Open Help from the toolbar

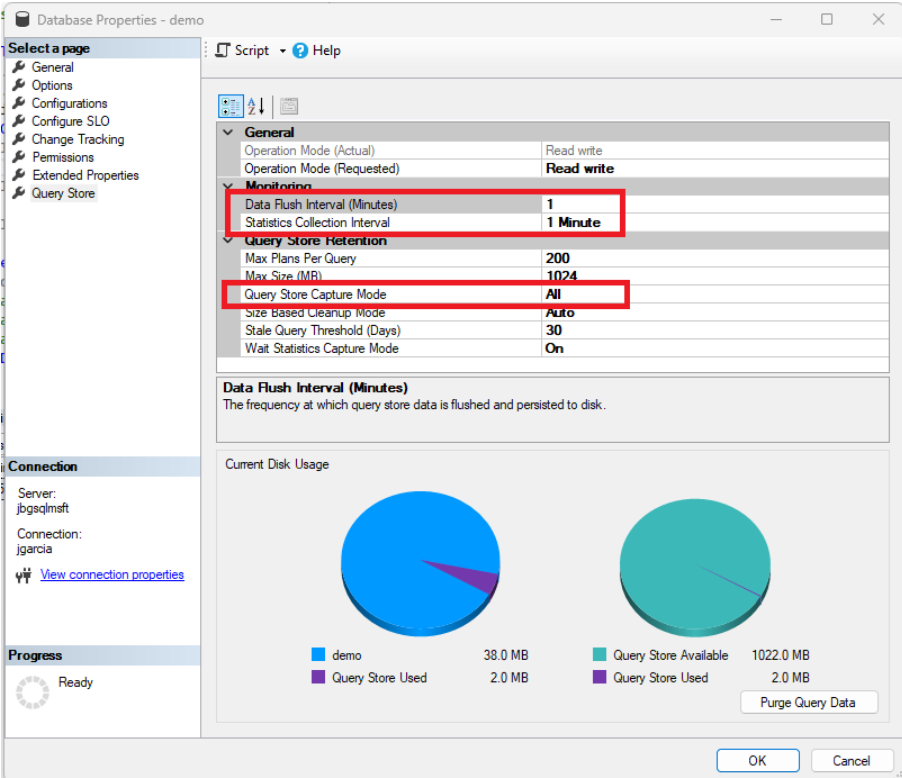point(316,51)
